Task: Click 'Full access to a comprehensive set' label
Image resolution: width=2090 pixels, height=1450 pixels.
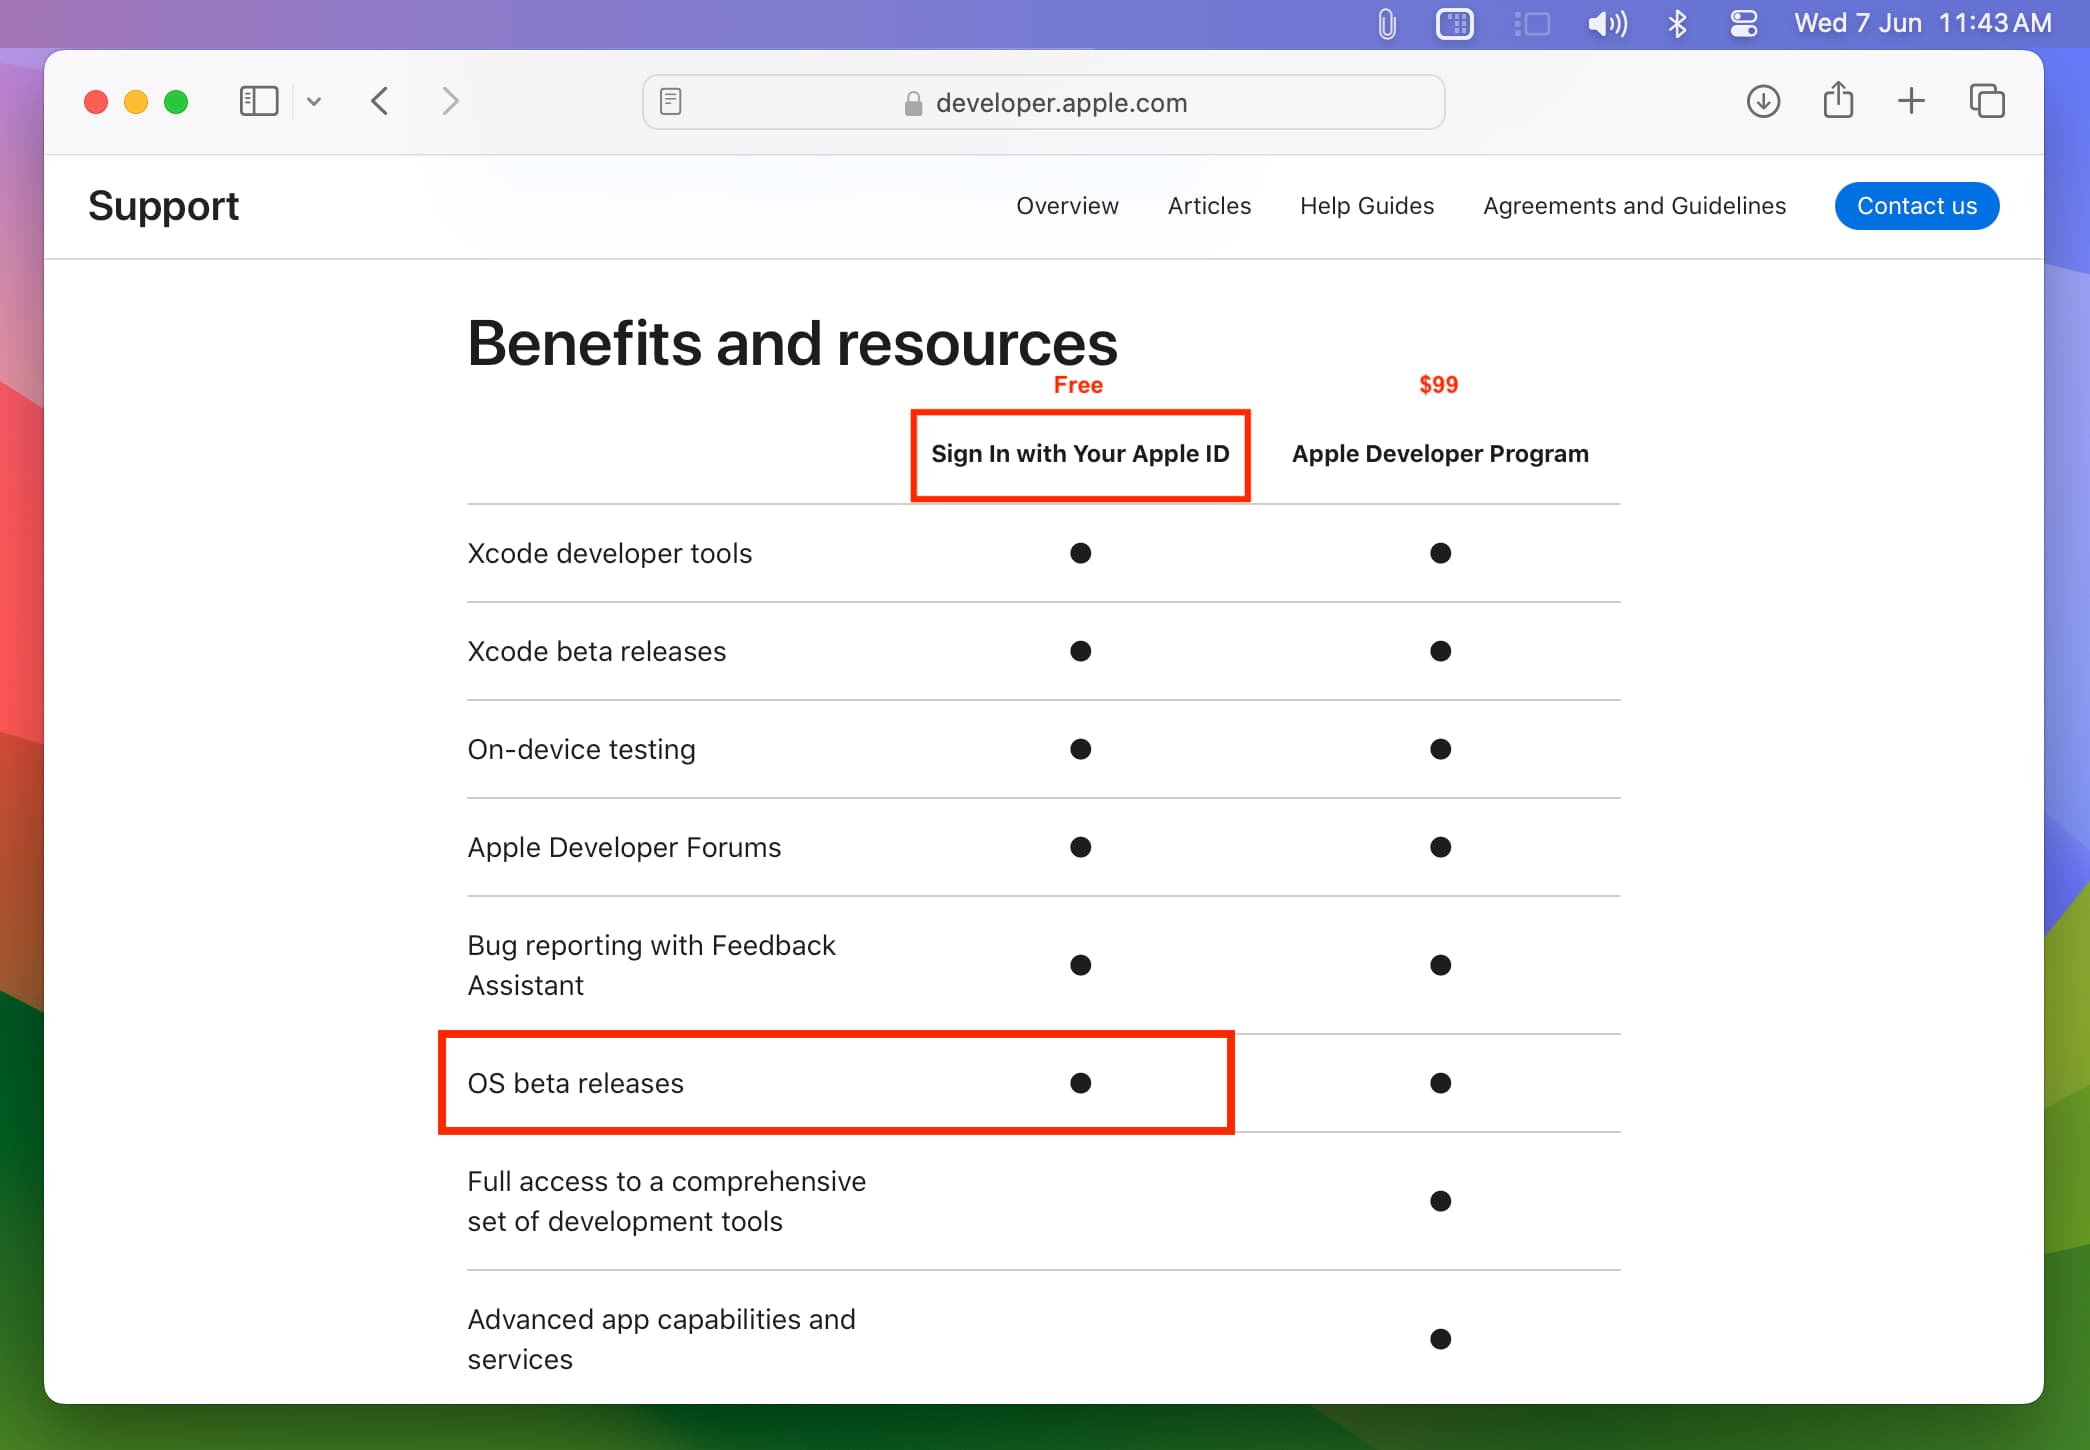Action: pyautogui.click(x=667, y=1201)
